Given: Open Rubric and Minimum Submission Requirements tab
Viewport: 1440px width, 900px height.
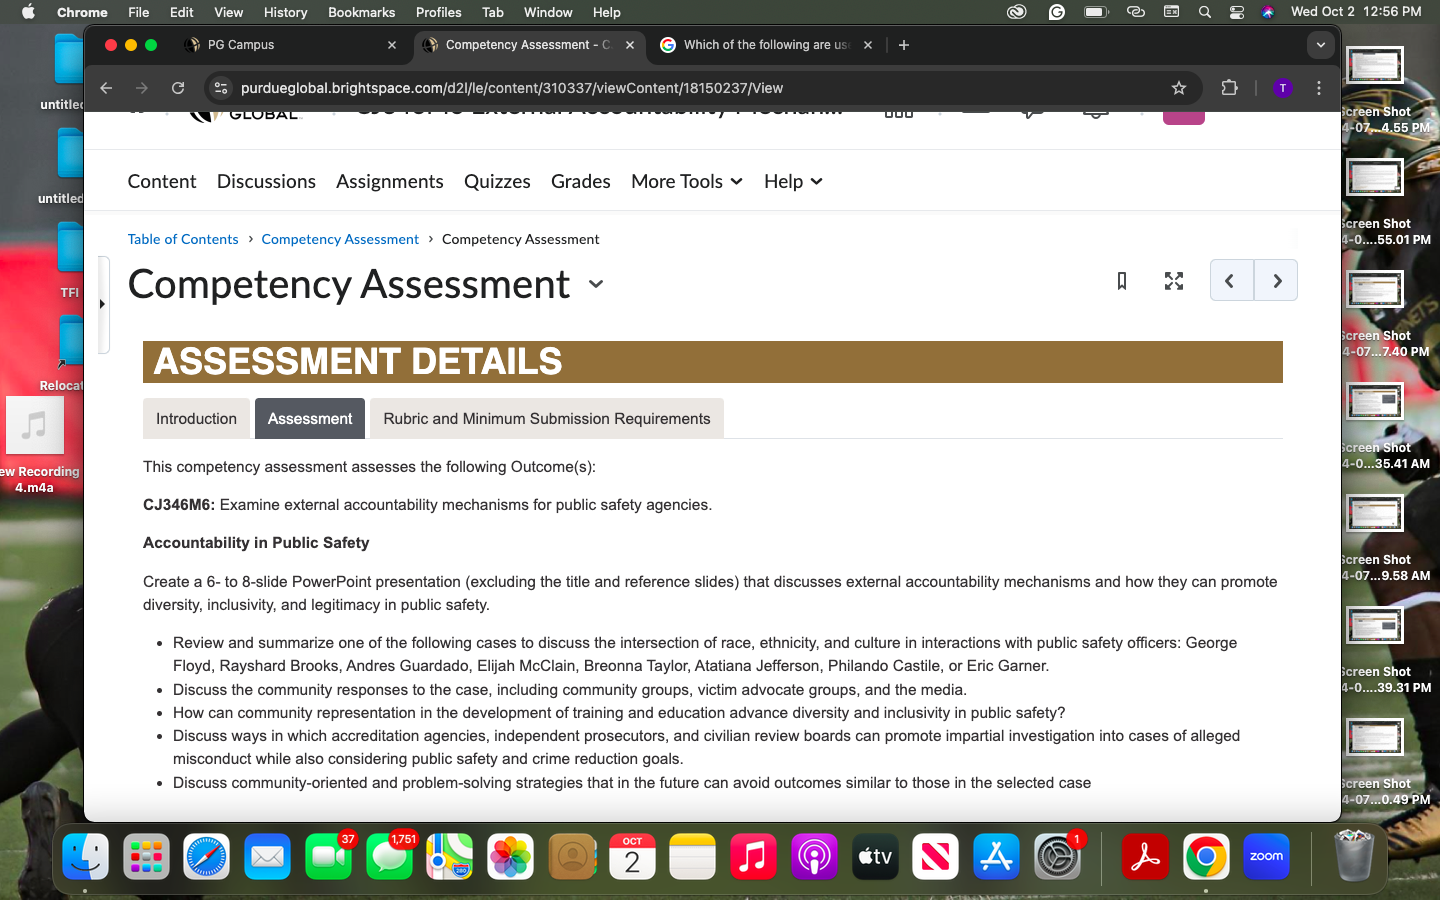Looking at the screenshot, I should click(547, 419).
